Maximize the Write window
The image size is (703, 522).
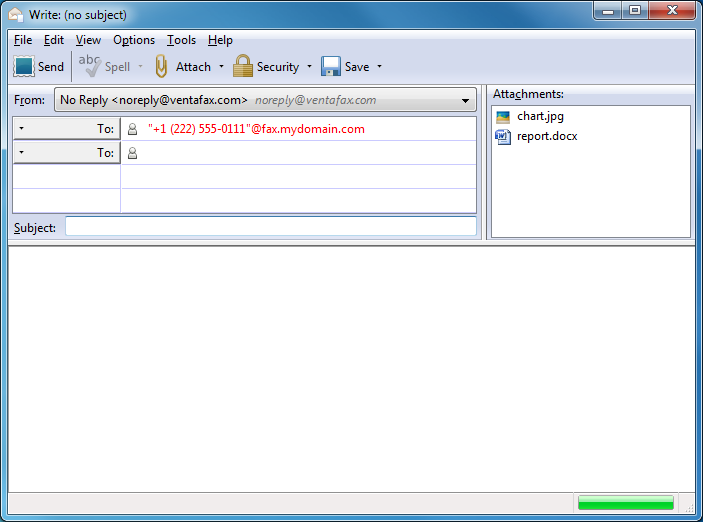pyautogui.click(x=635, y=11)
